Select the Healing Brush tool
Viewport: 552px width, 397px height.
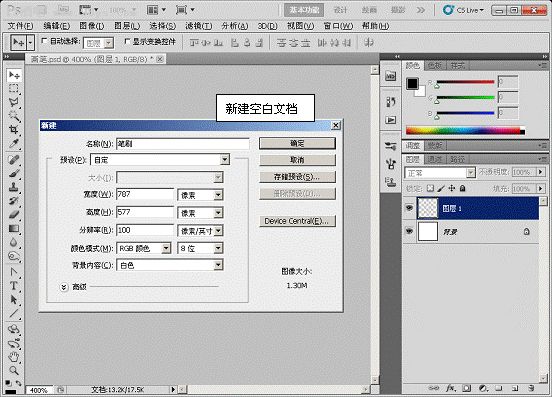click(14, 159)
